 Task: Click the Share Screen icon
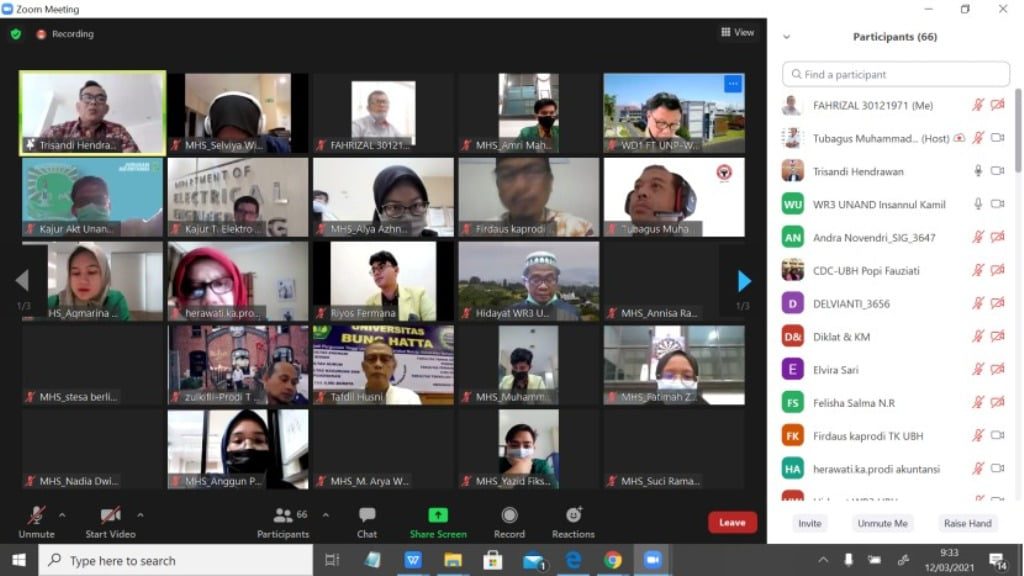[438, 515]
